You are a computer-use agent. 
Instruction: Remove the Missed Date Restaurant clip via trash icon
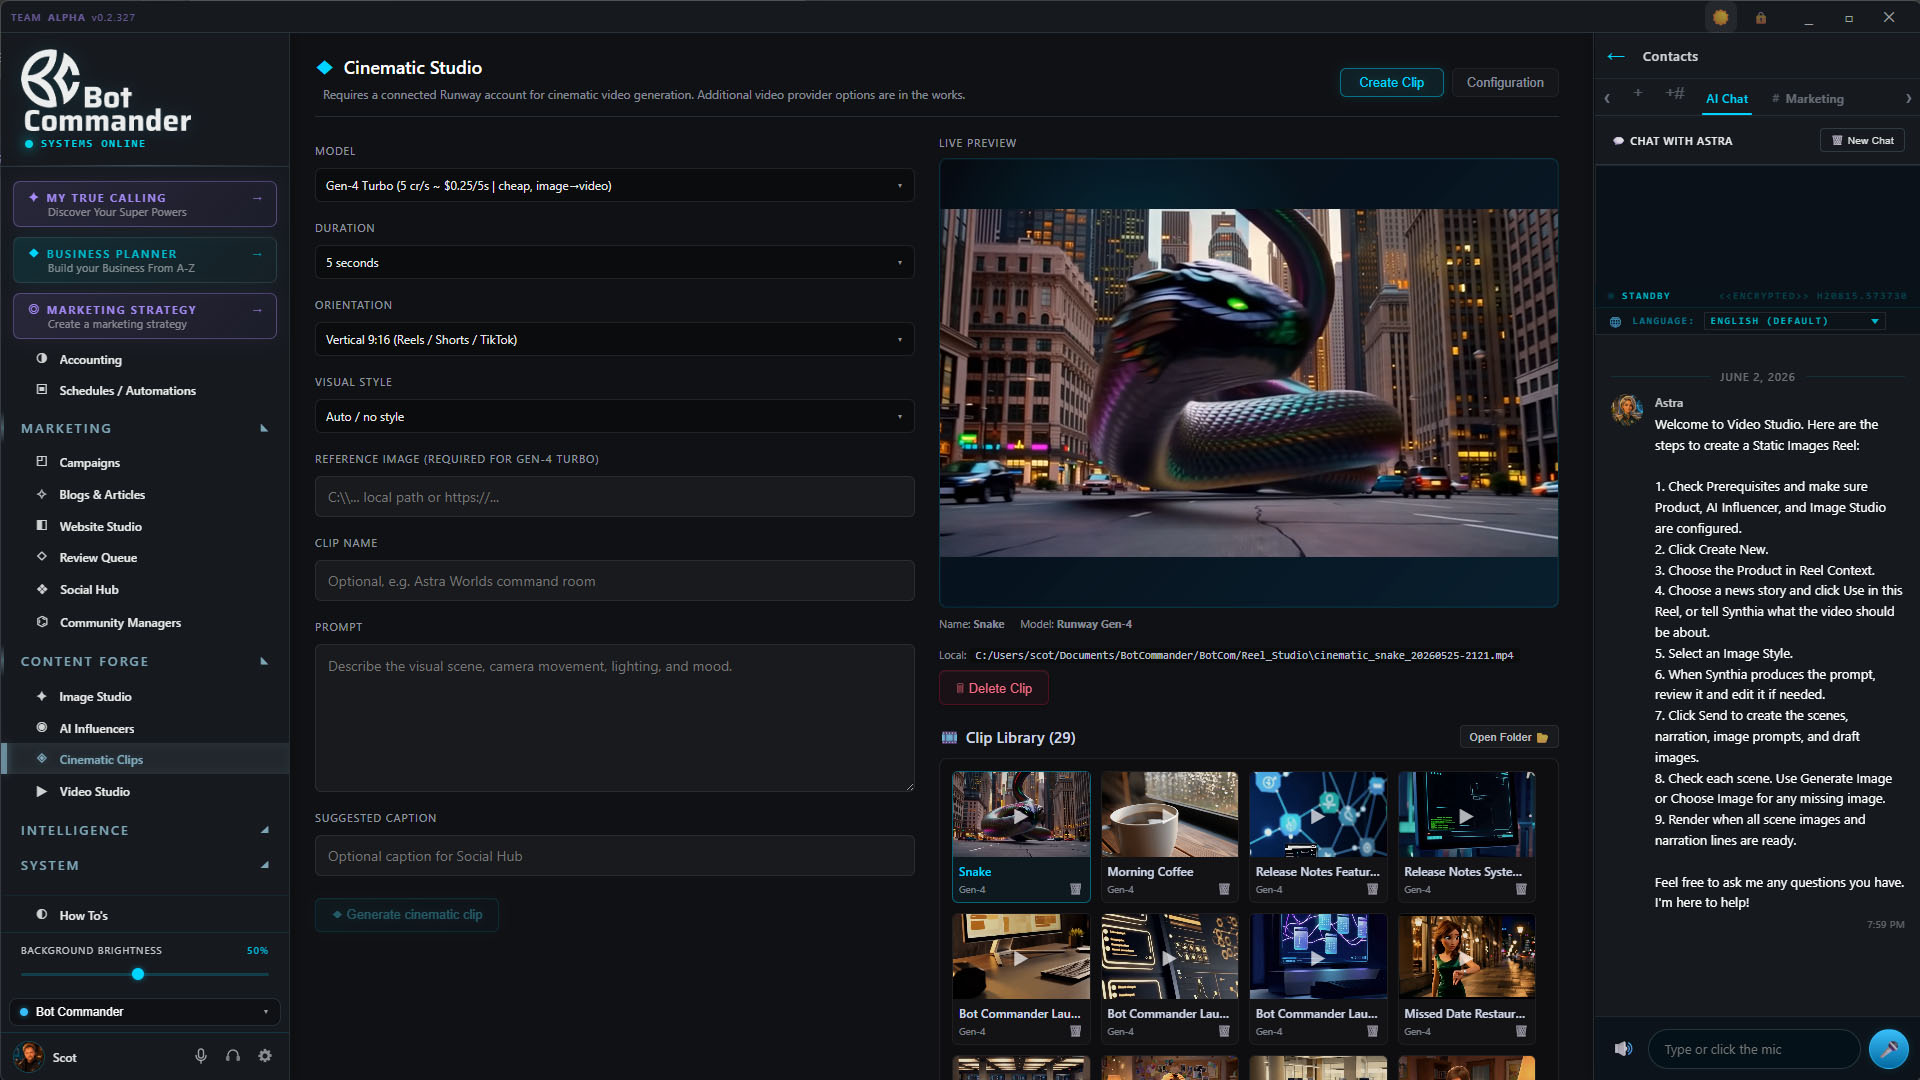click(1521, 1031)
